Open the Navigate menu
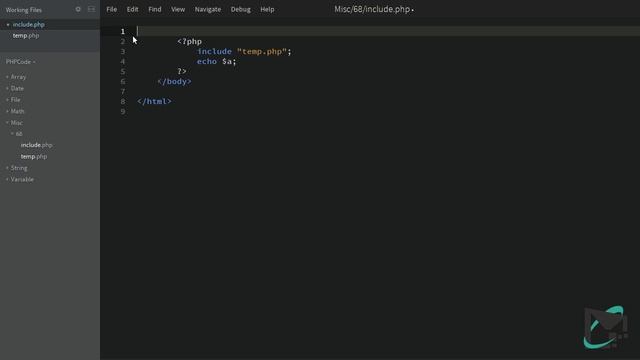The width and height of the screenshot is (640, 360). pos(208,9)
